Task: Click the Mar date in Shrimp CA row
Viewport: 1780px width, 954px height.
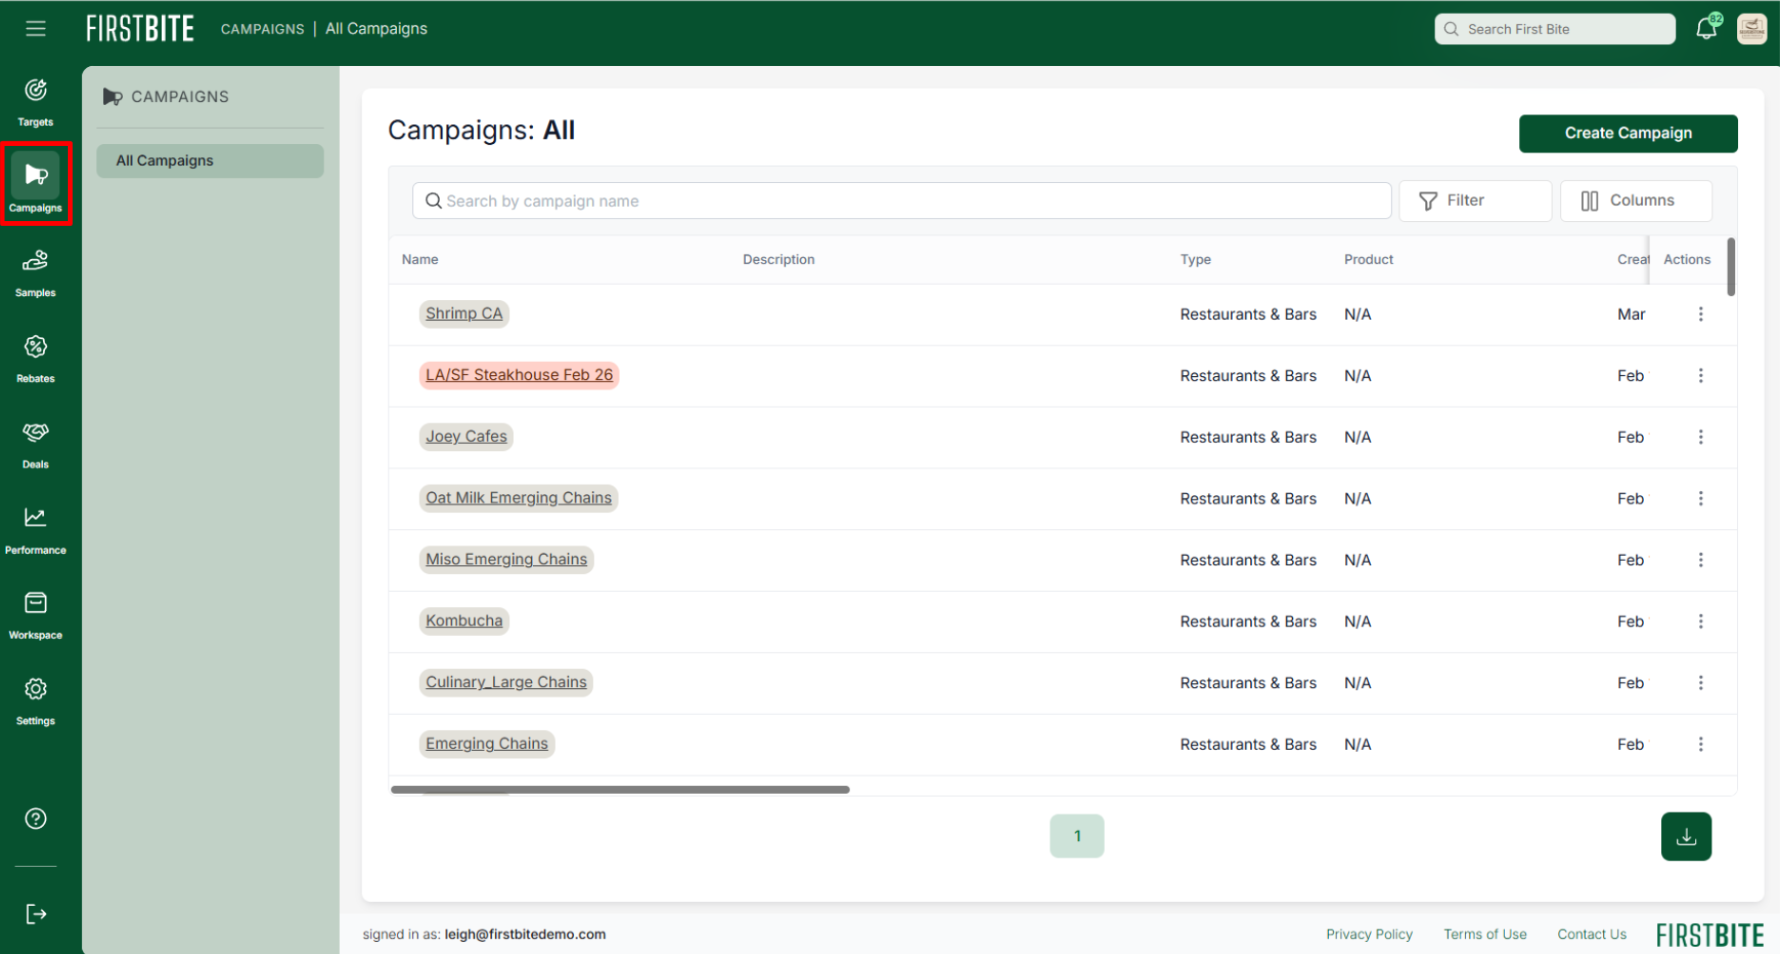Action: (x=1631, y=314)
